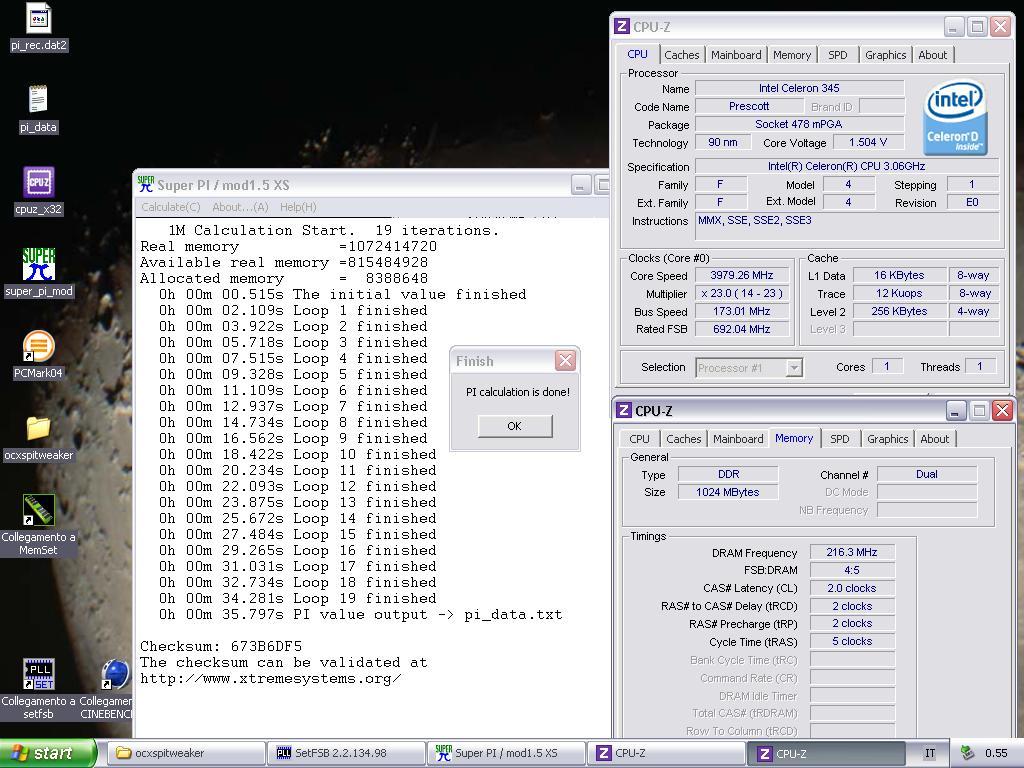Click the Loop 19 finished line
This screenshot has height=768, width=1024.
coord(297,598)
